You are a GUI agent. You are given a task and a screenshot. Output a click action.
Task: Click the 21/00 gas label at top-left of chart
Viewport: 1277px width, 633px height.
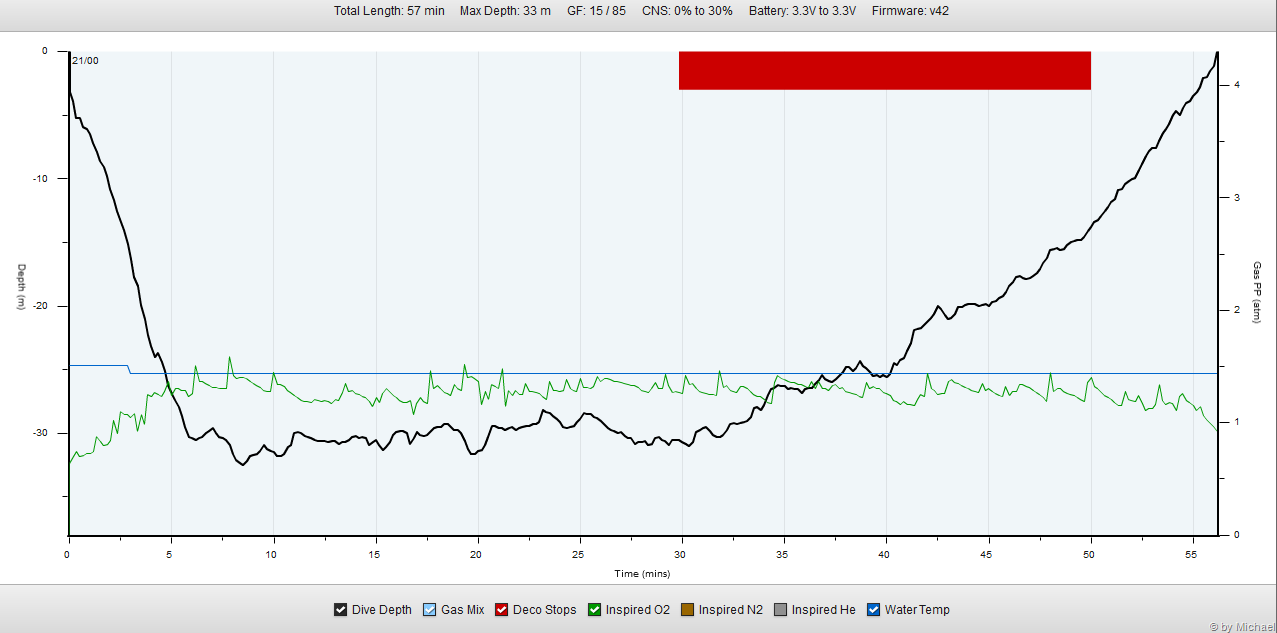point(86,61)
